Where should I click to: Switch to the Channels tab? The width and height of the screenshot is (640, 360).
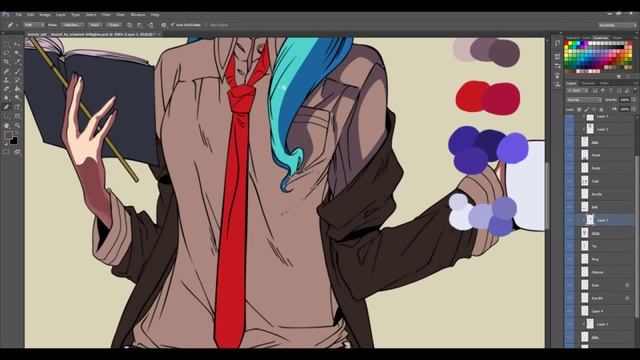tap(588, 83)
